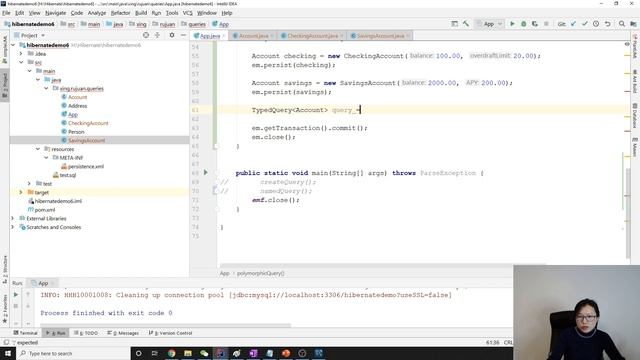Run the App configuration with green play icon

(x=512, y=24)
